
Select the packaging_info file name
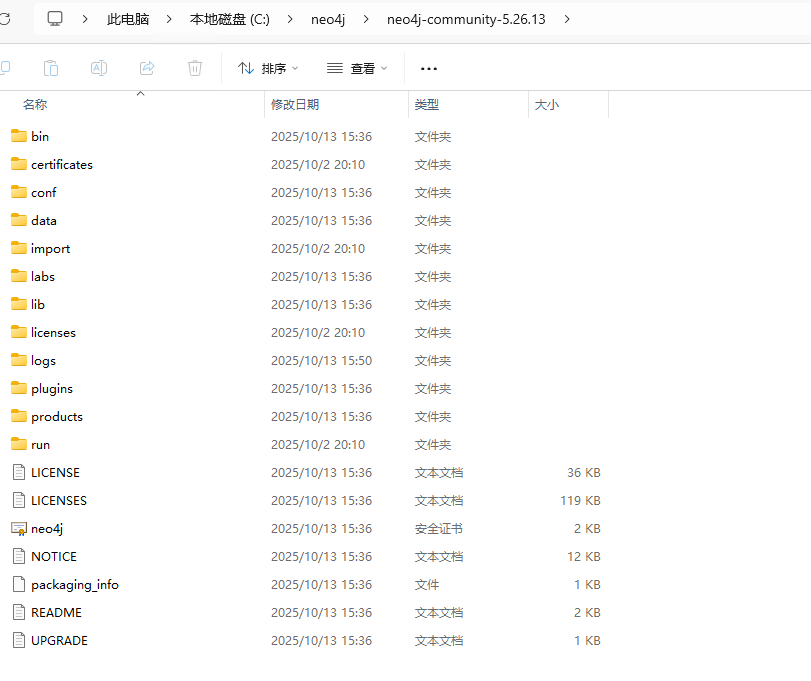click(x=75, y=585)
